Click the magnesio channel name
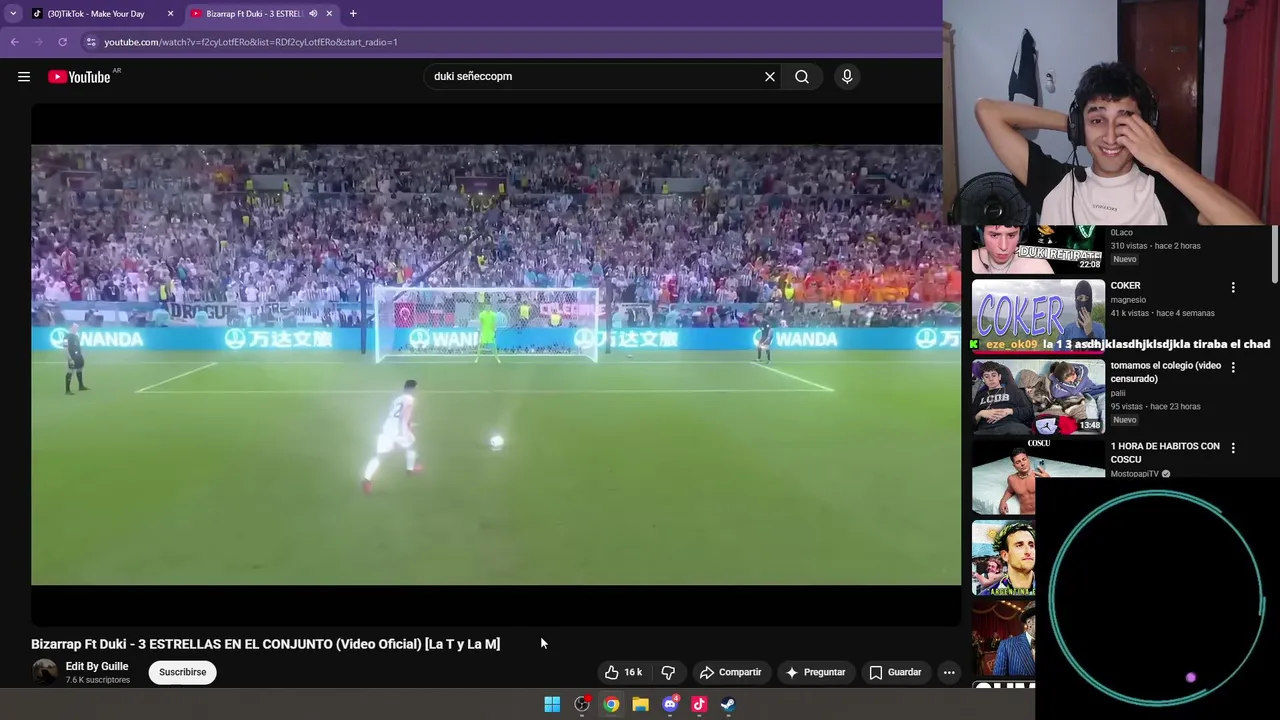Image resolution: width=1280 pixels, height=720 pixels. 1128,300
